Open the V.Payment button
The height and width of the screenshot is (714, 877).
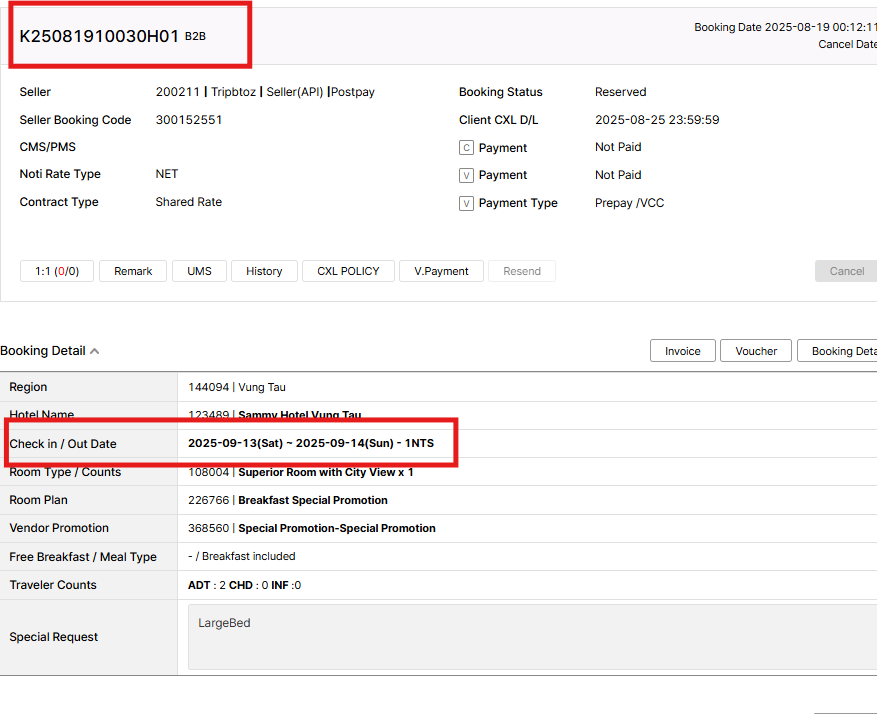click(x=441, y=271)
